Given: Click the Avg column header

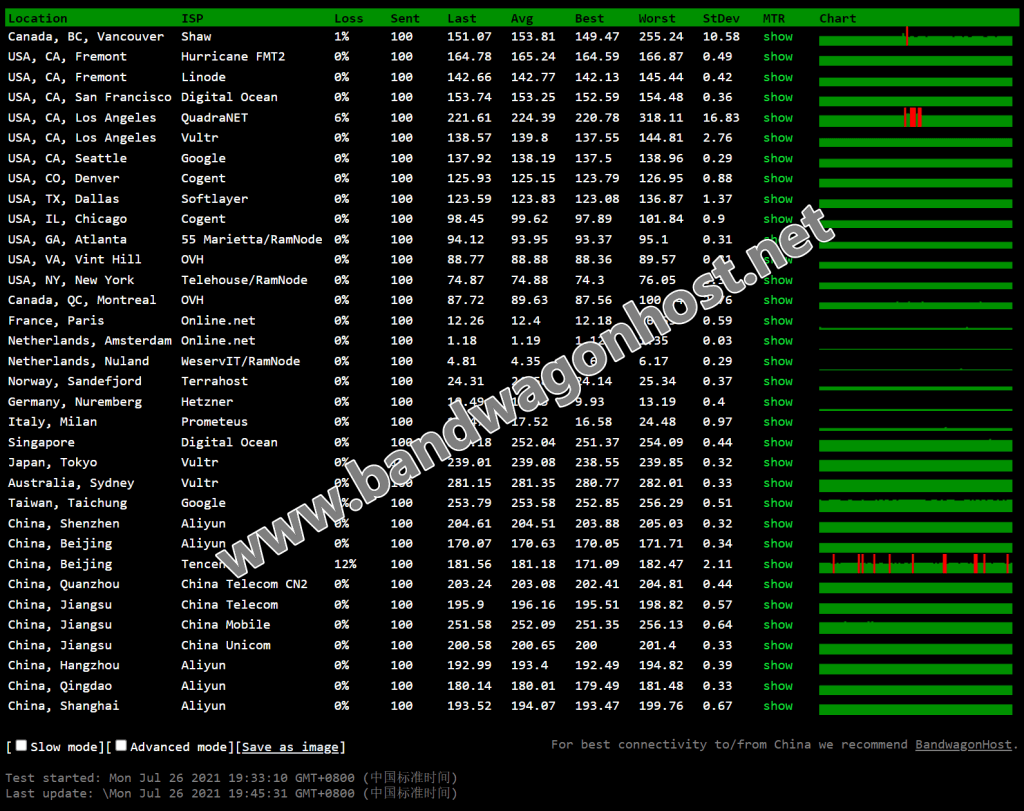Looking at the screenshot, I should click(522, 18).
